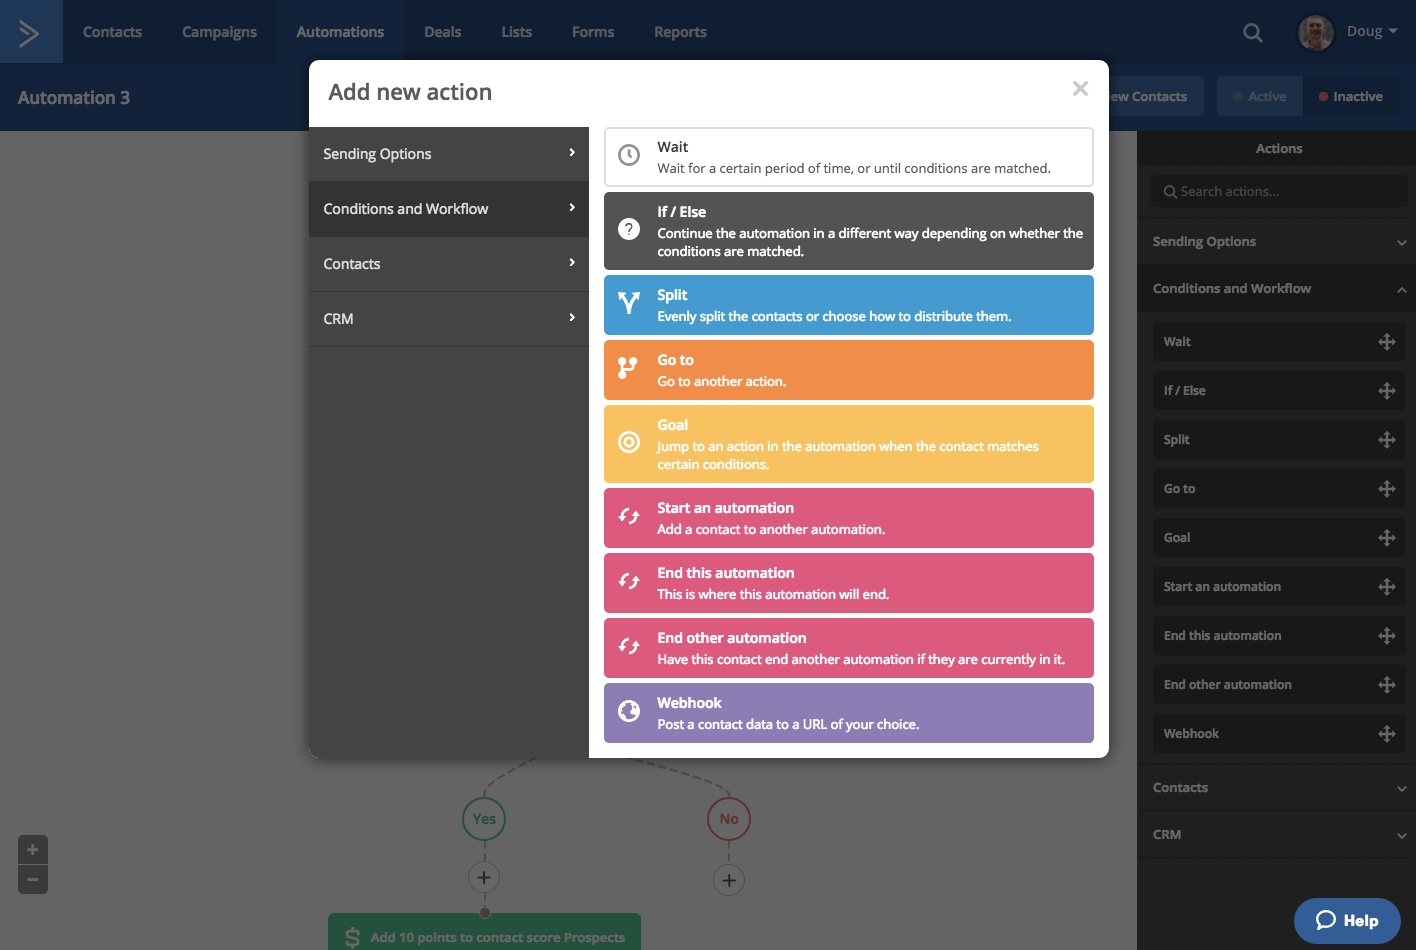The width and height of the screenshot is (1416, 950).
Task: Select the No branch node
Action: point(729,819)
